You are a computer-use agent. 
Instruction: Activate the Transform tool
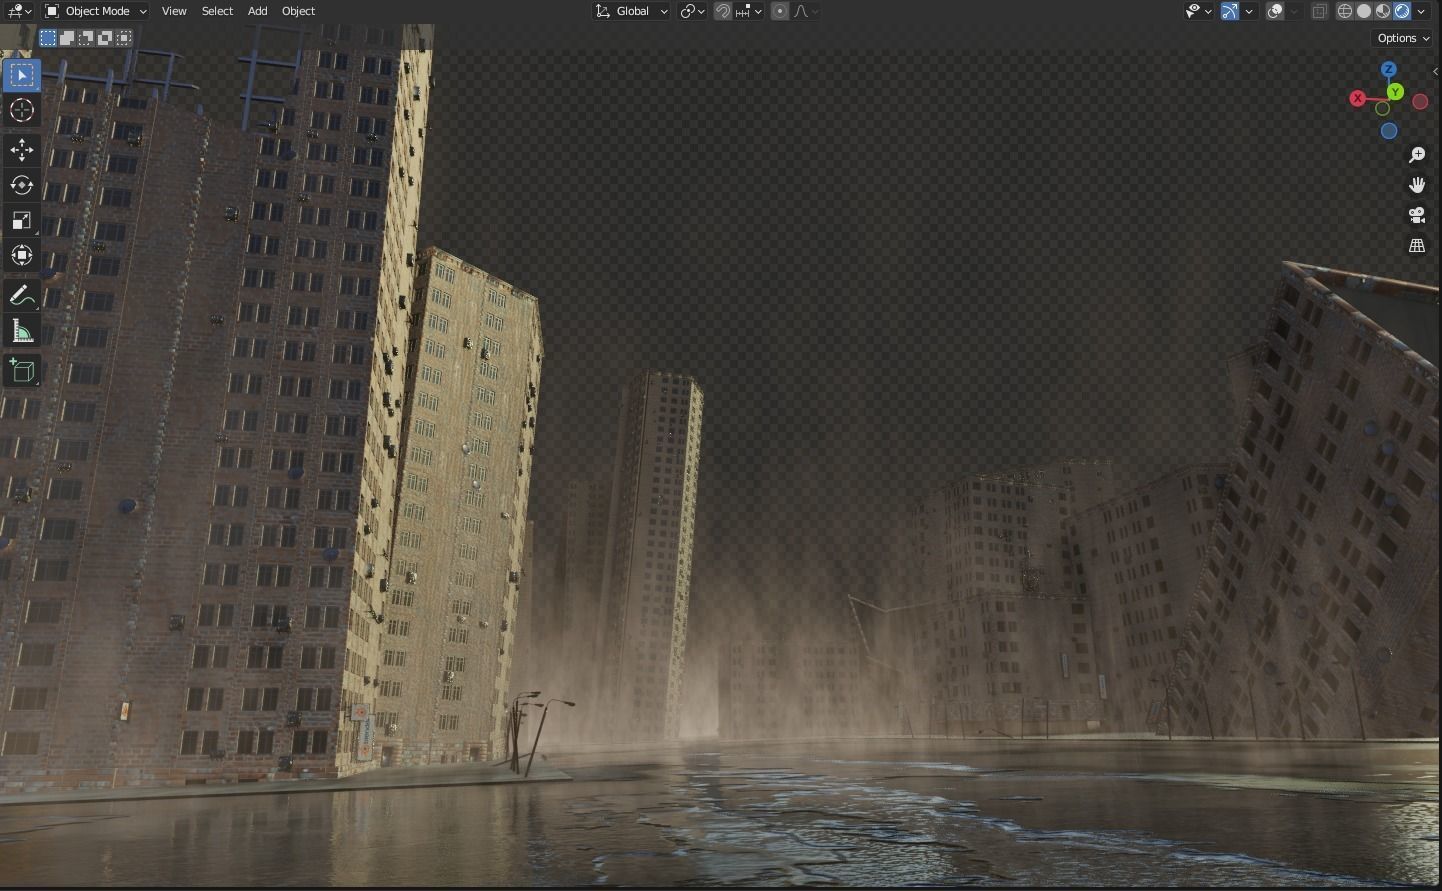22,255
